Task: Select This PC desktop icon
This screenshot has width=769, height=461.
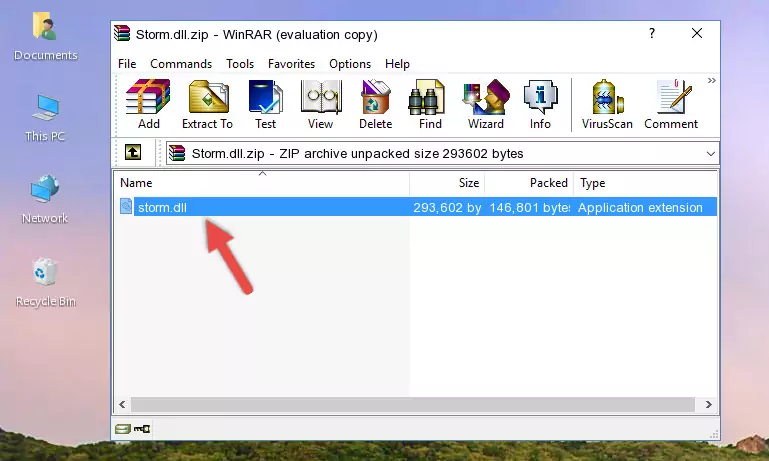Action: coord(45,118)
